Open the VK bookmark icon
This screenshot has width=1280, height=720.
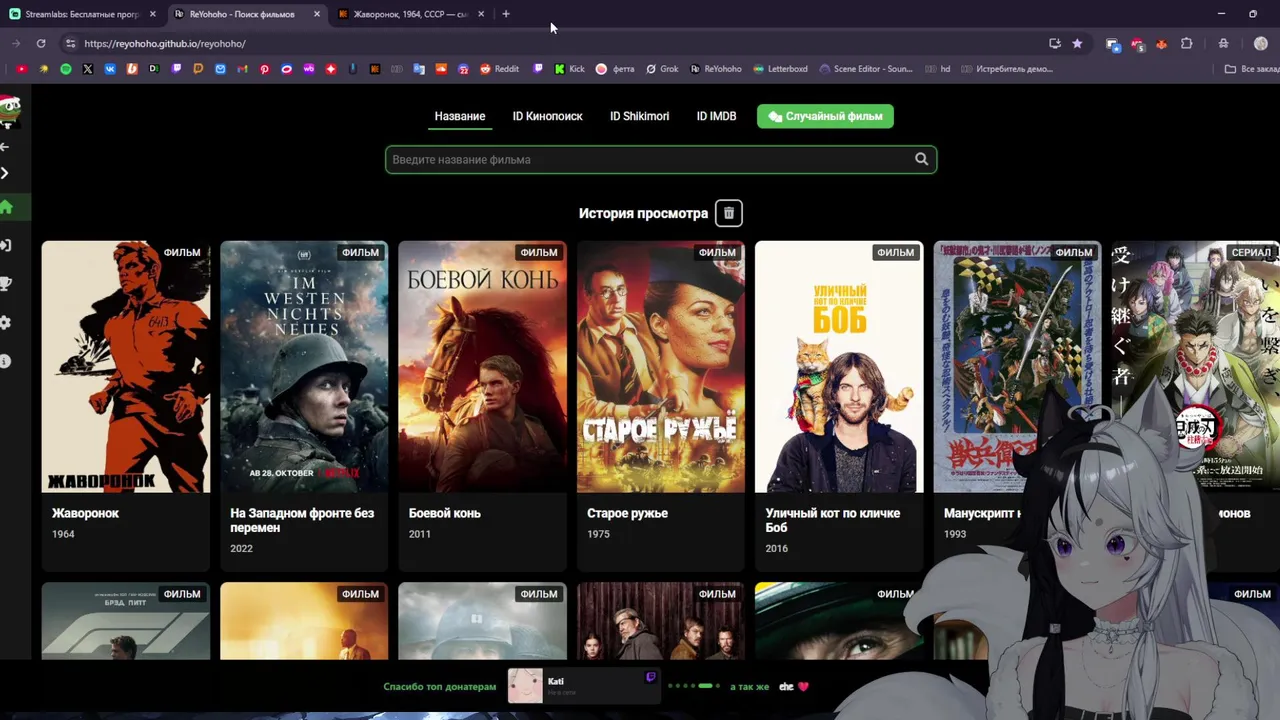(110, 69)
